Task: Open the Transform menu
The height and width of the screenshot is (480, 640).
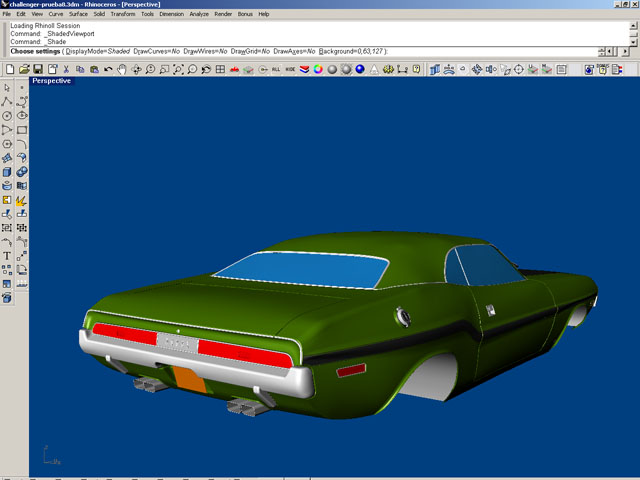Action: pos(123,14)
